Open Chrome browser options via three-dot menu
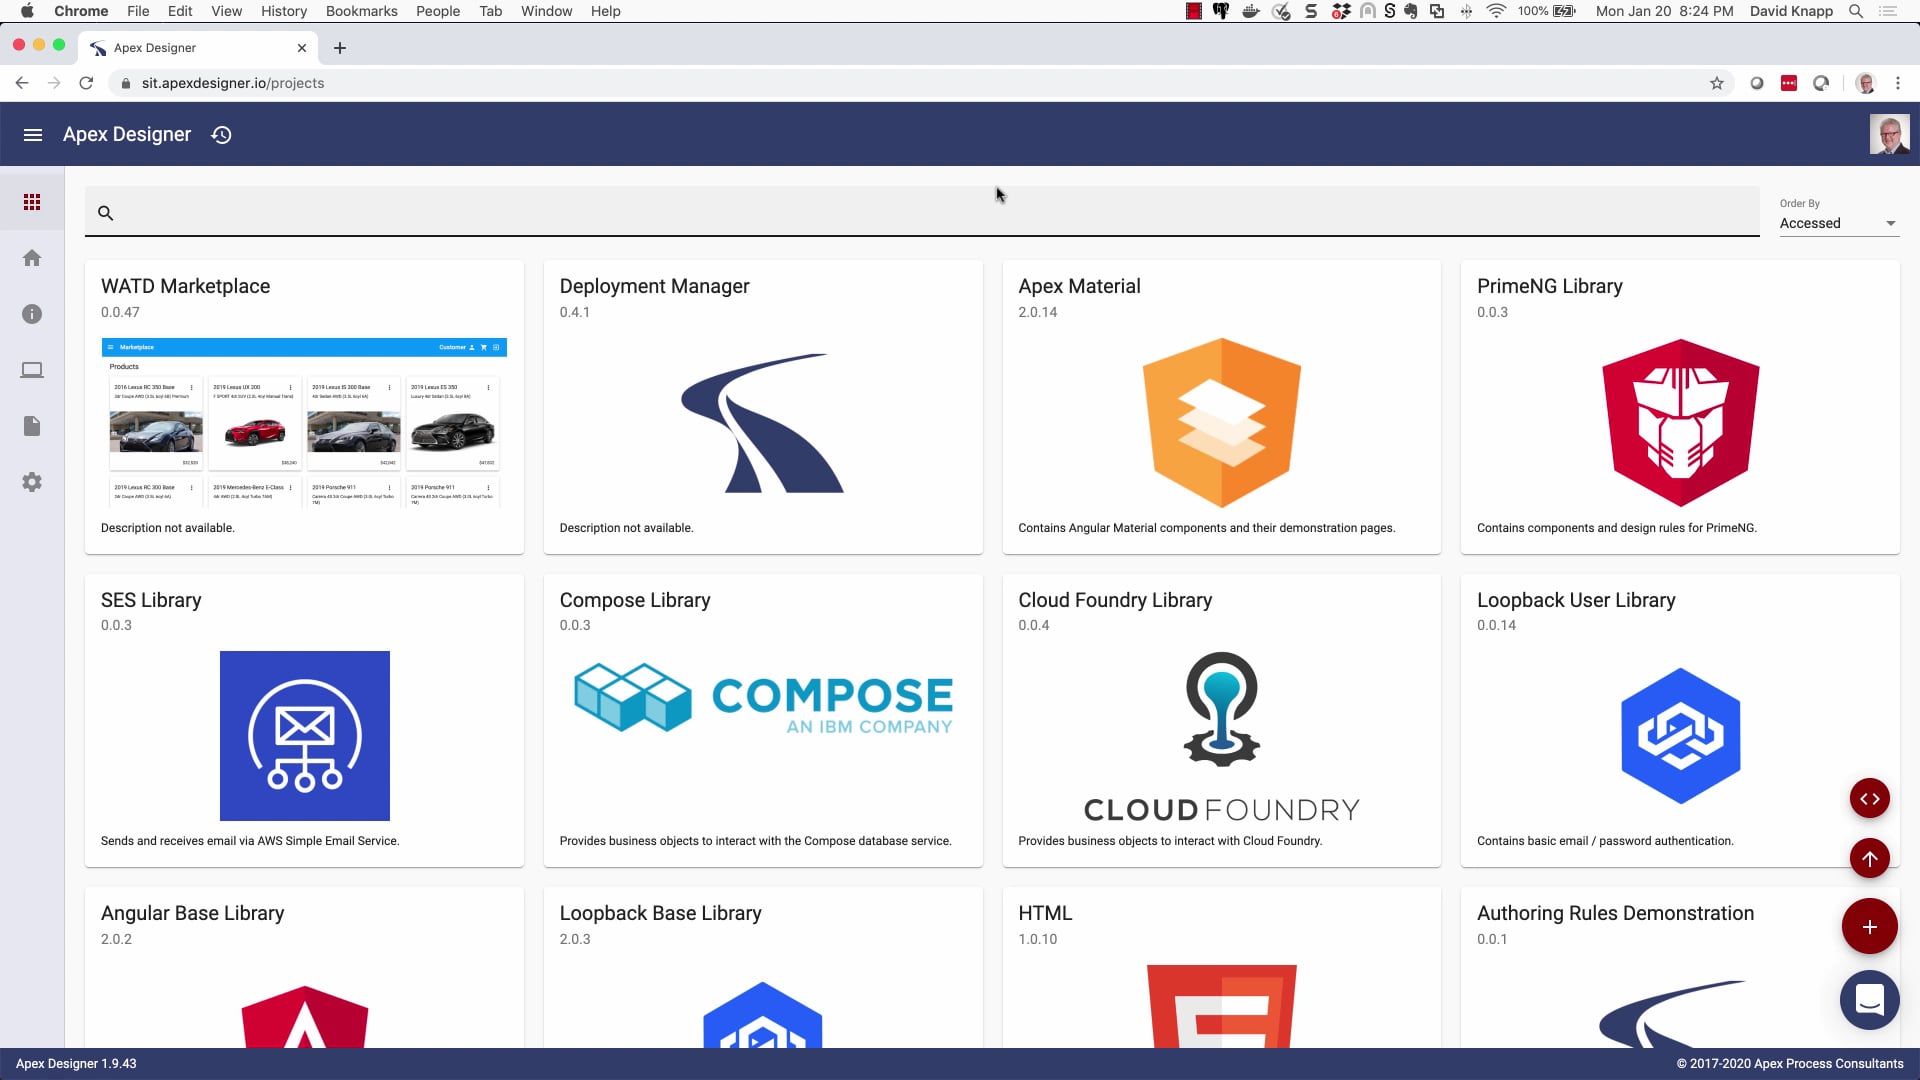This screenshot has width=1920, height=1080. click(x=1898, y=83)
